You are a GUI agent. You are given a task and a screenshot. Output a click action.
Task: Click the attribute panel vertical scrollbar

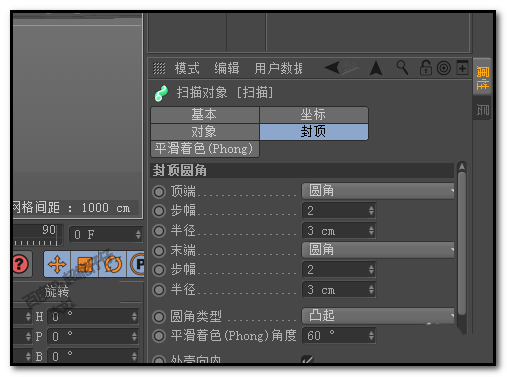tap(462, 247)
